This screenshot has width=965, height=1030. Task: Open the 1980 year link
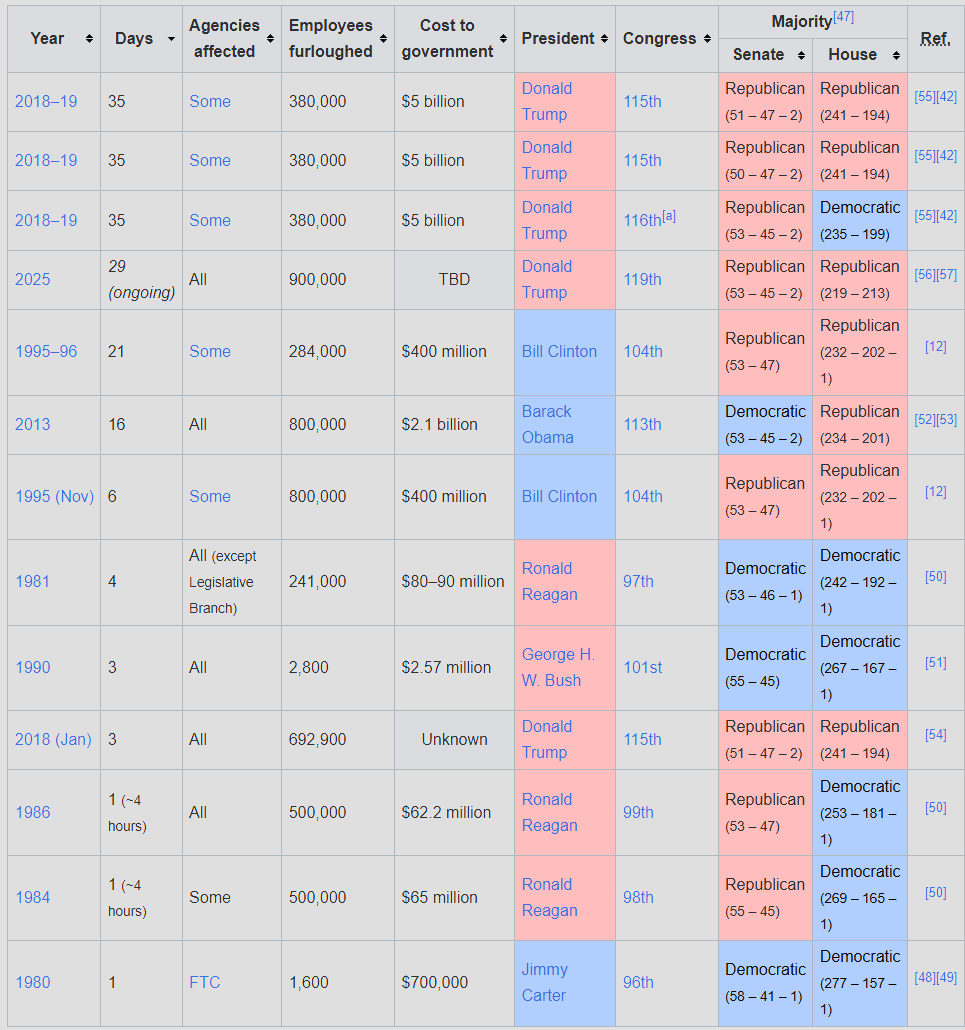33,983
